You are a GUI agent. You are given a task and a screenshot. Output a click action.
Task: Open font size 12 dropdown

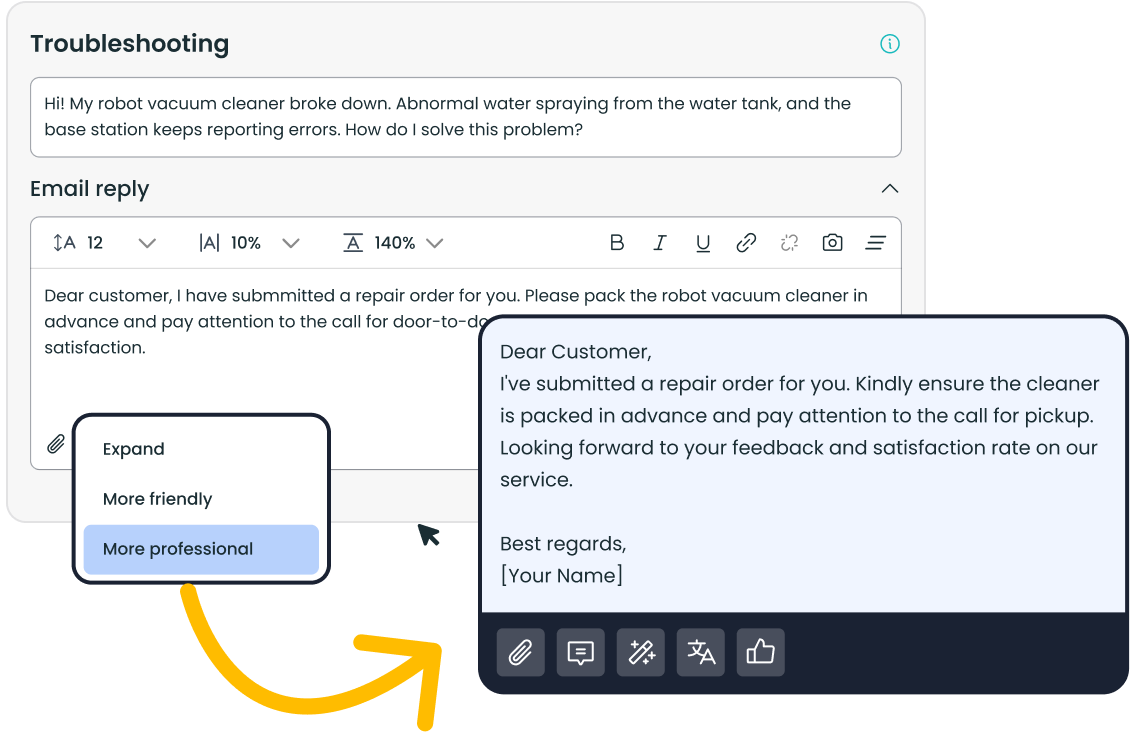[146, 243]
